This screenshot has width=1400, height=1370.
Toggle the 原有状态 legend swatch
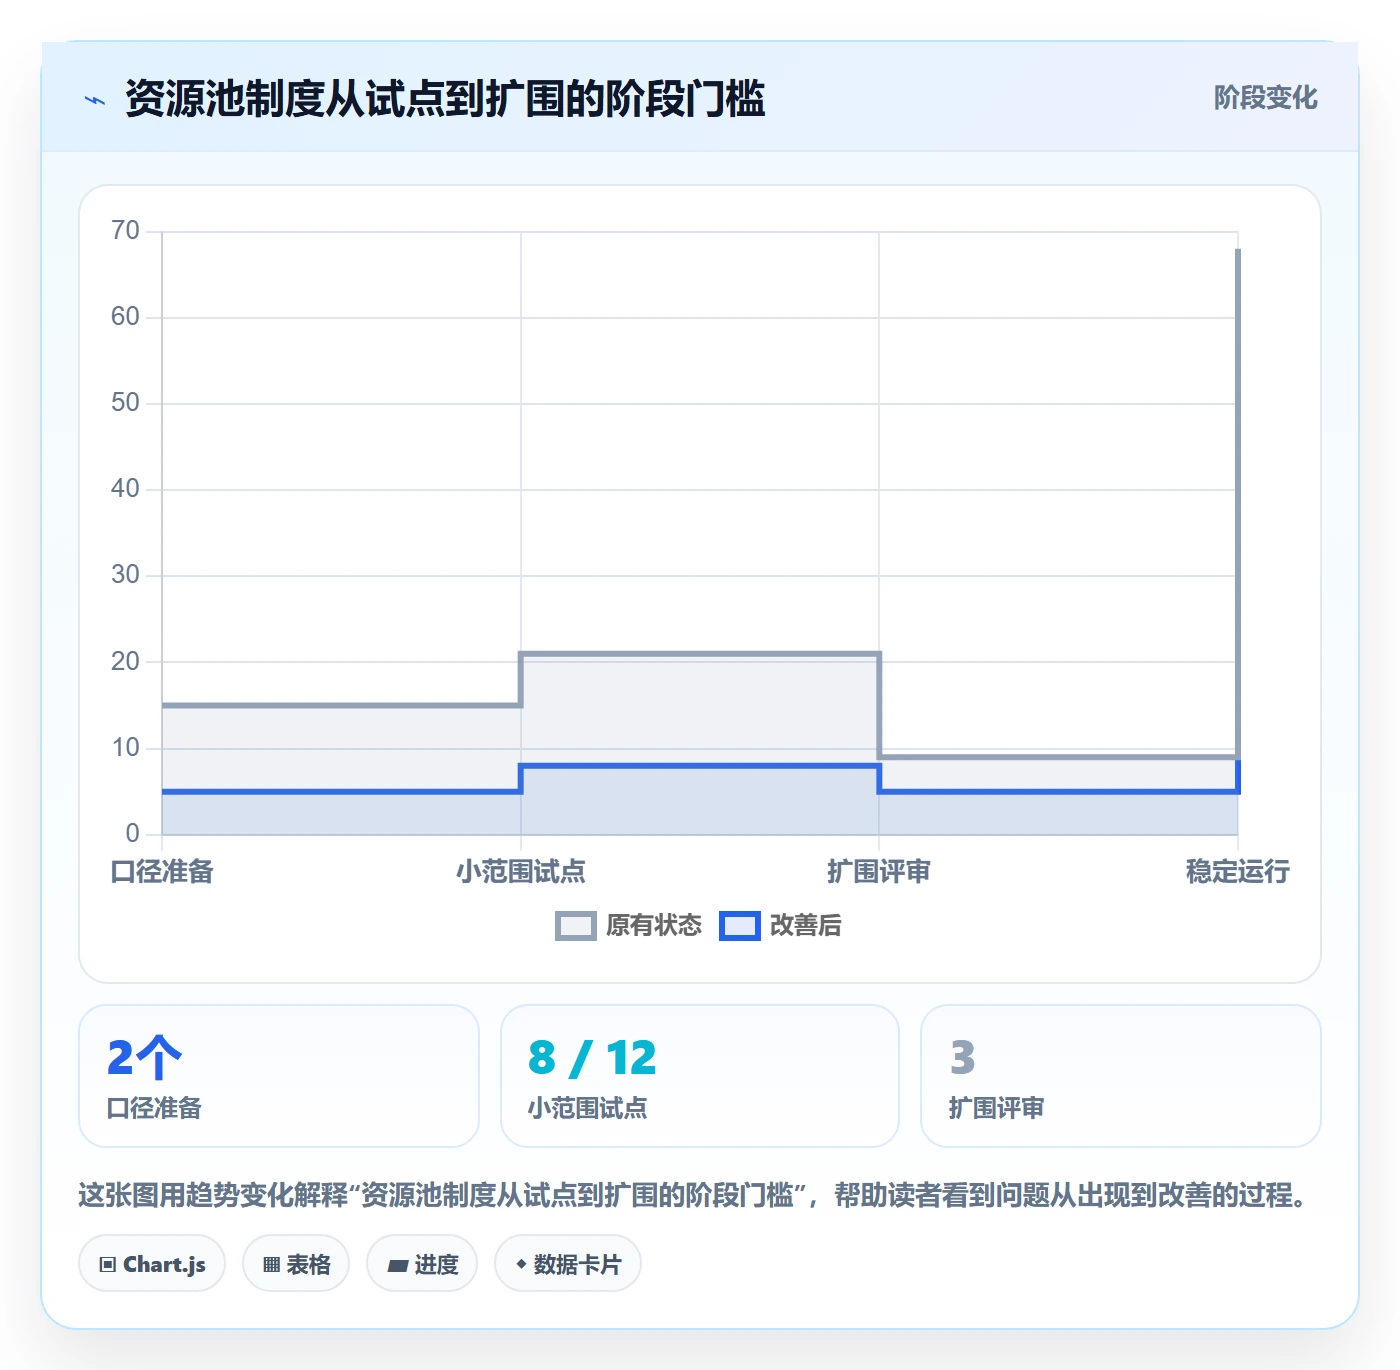[x=576, y=926]
